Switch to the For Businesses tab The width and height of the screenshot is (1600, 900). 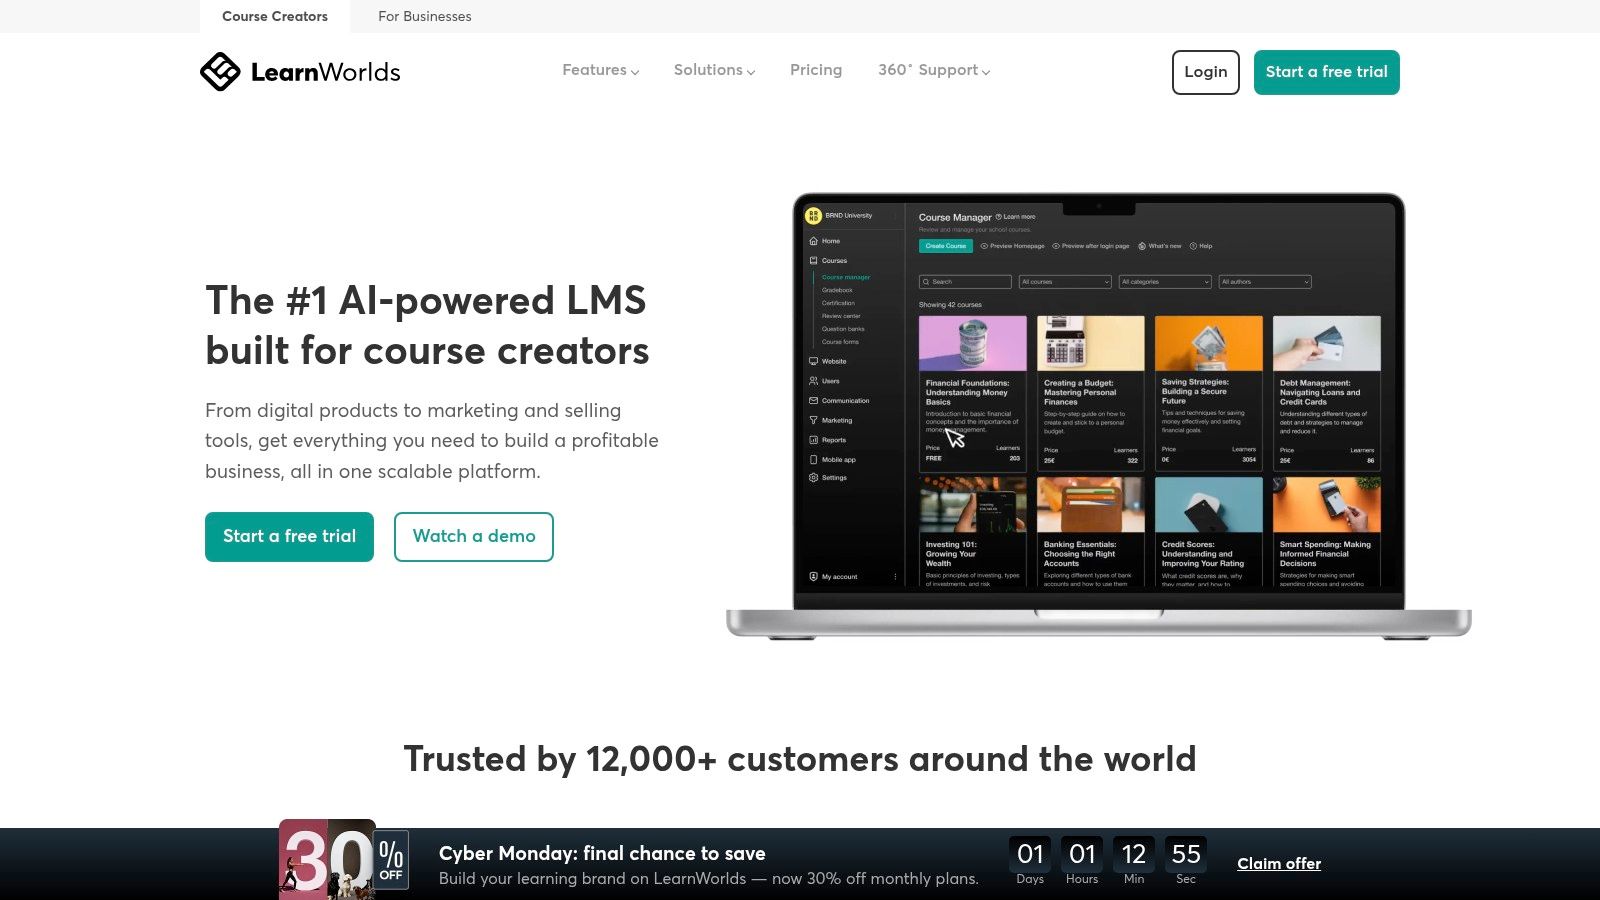(x=424, y=16)
